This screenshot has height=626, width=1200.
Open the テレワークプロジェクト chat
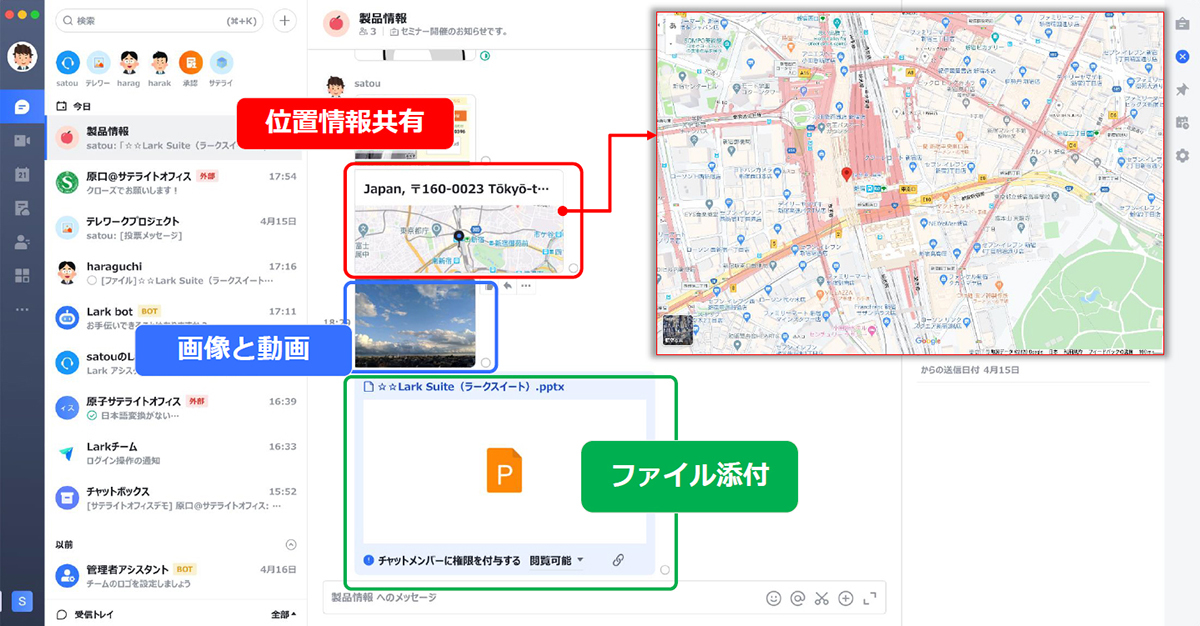click(x=174, y=228)
